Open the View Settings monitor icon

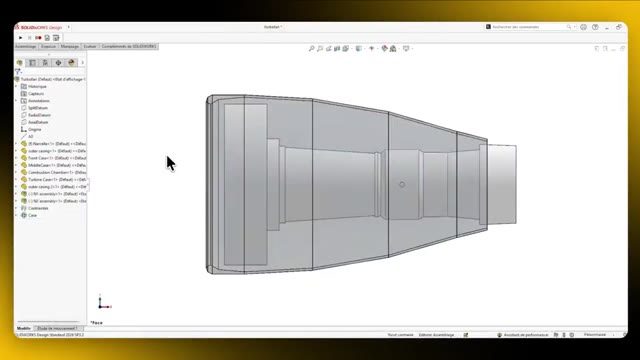pos(406,49)
